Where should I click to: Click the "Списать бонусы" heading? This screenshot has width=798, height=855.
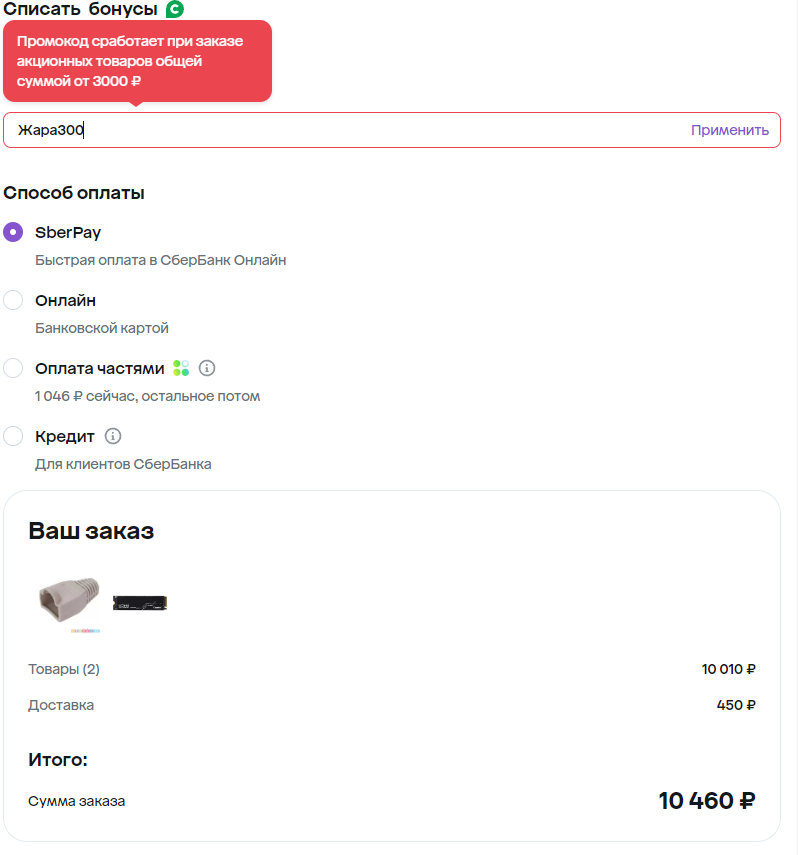pos(81,10)
